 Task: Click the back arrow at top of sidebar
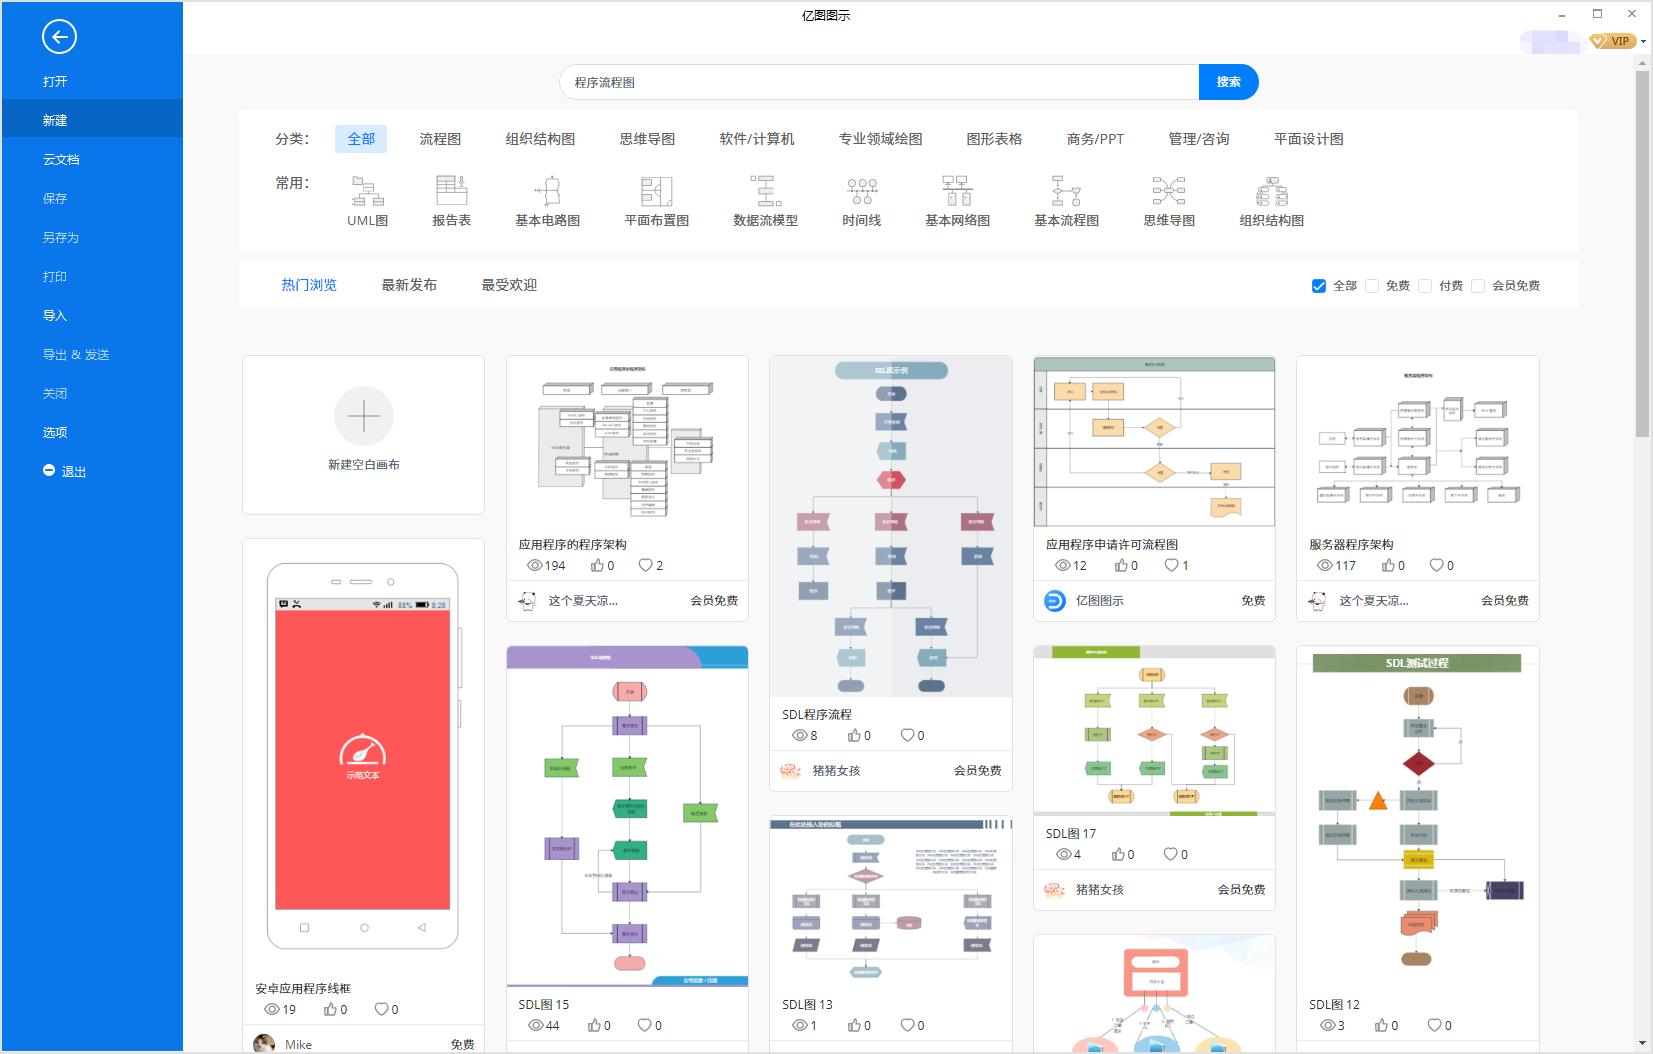[x=59, y=37]
